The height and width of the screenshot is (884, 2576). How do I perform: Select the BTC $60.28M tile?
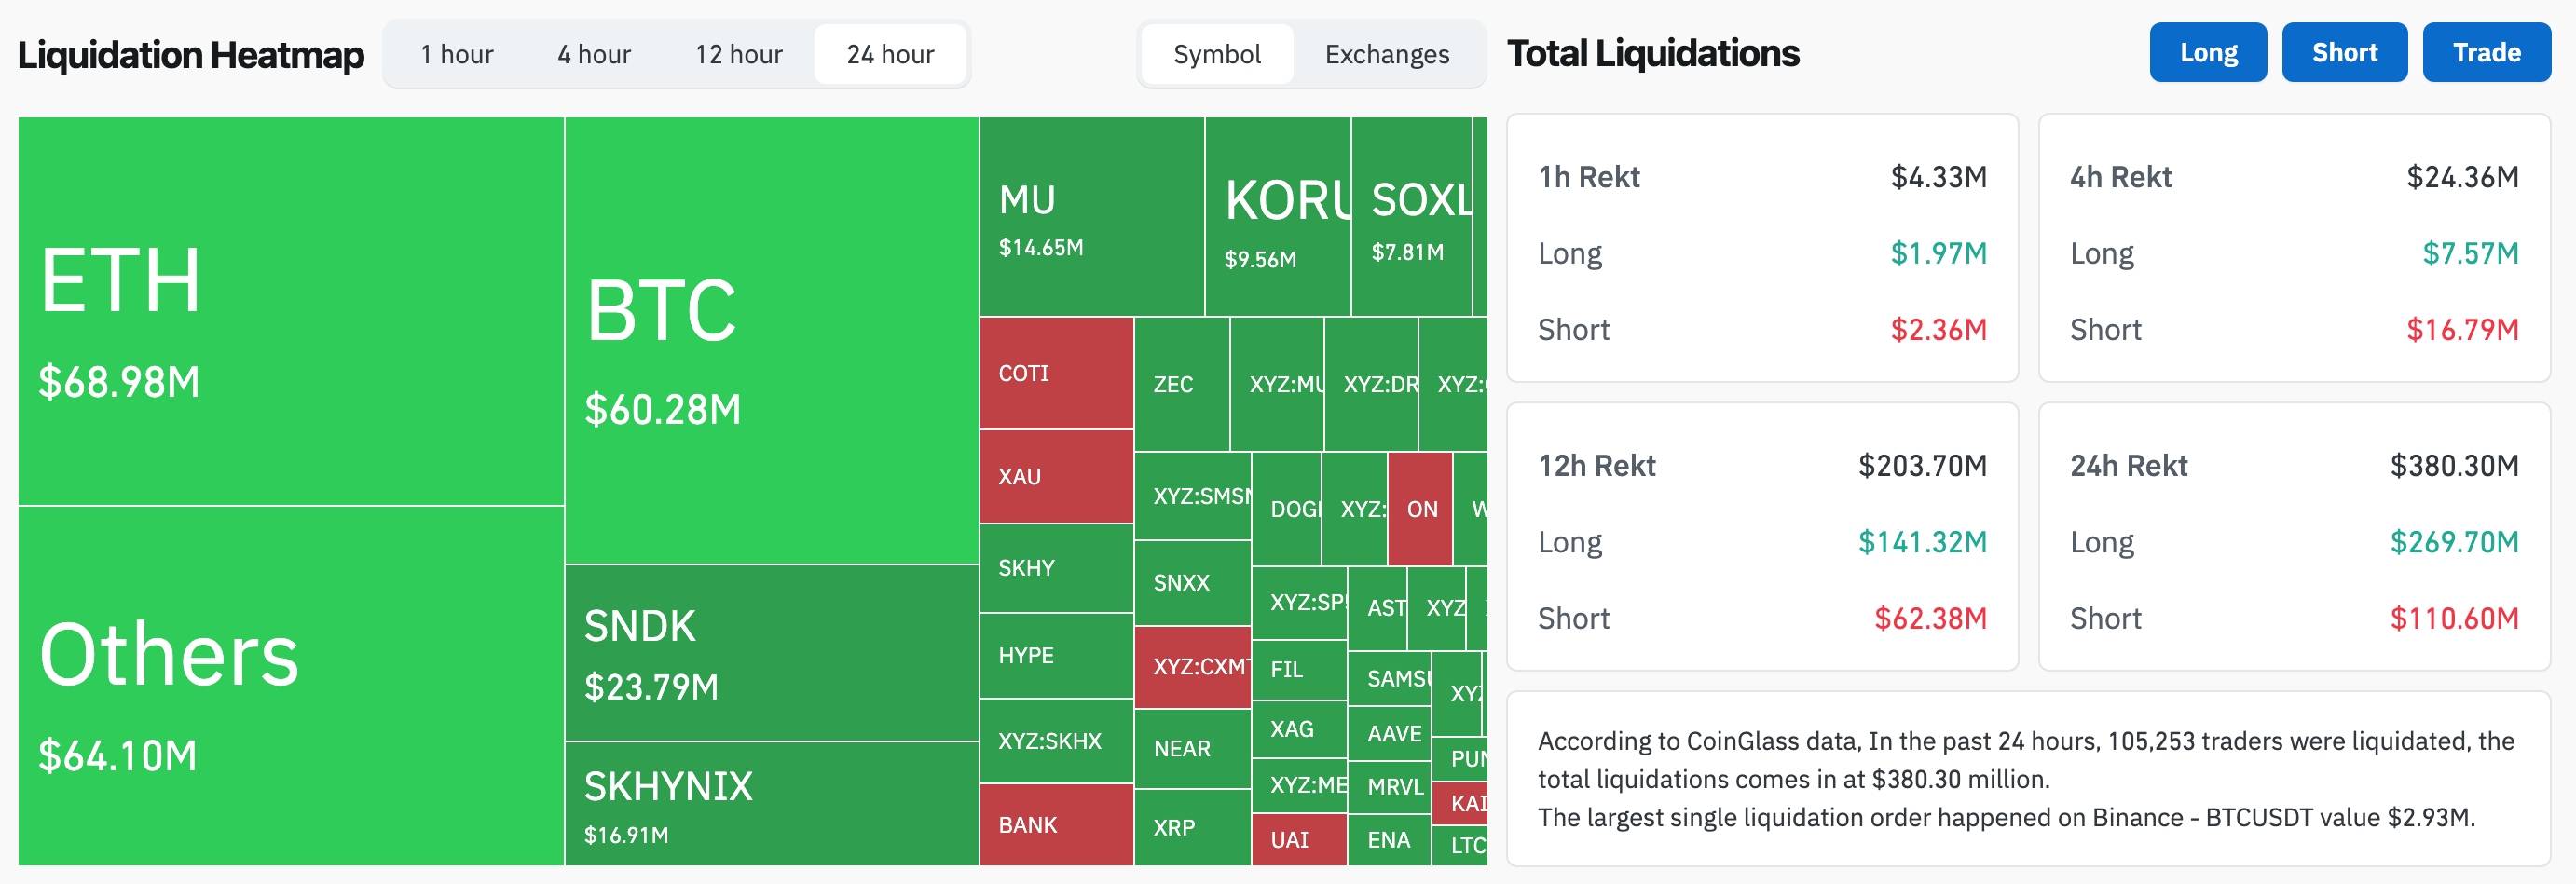click(771, 341)
